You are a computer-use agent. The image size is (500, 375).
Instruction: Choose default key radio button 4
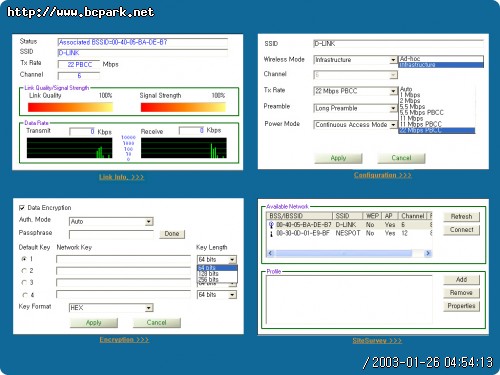pyautogui.click(x=24, y=295)
